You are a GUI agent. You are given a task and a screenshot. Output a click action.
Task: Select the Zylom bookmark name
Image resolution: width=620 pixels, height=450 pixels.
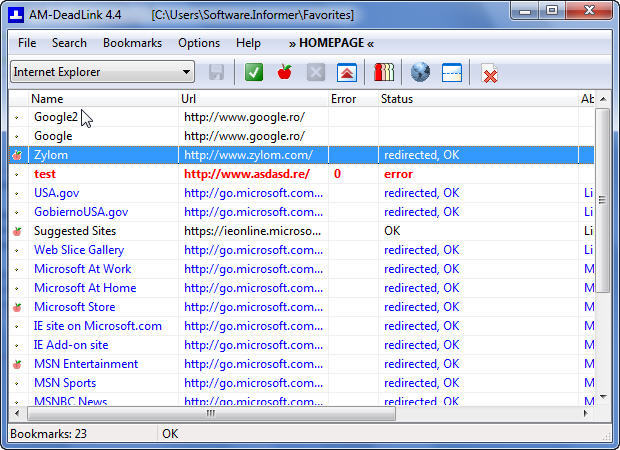[51, 155]
